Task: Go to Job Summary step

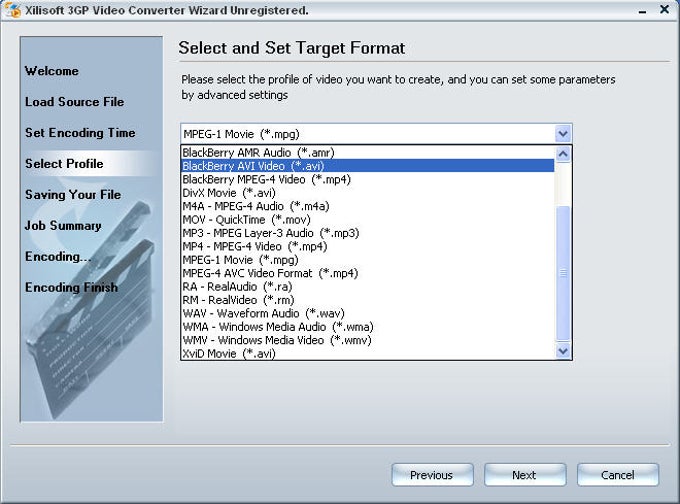Action: click(x=63, y=226)
